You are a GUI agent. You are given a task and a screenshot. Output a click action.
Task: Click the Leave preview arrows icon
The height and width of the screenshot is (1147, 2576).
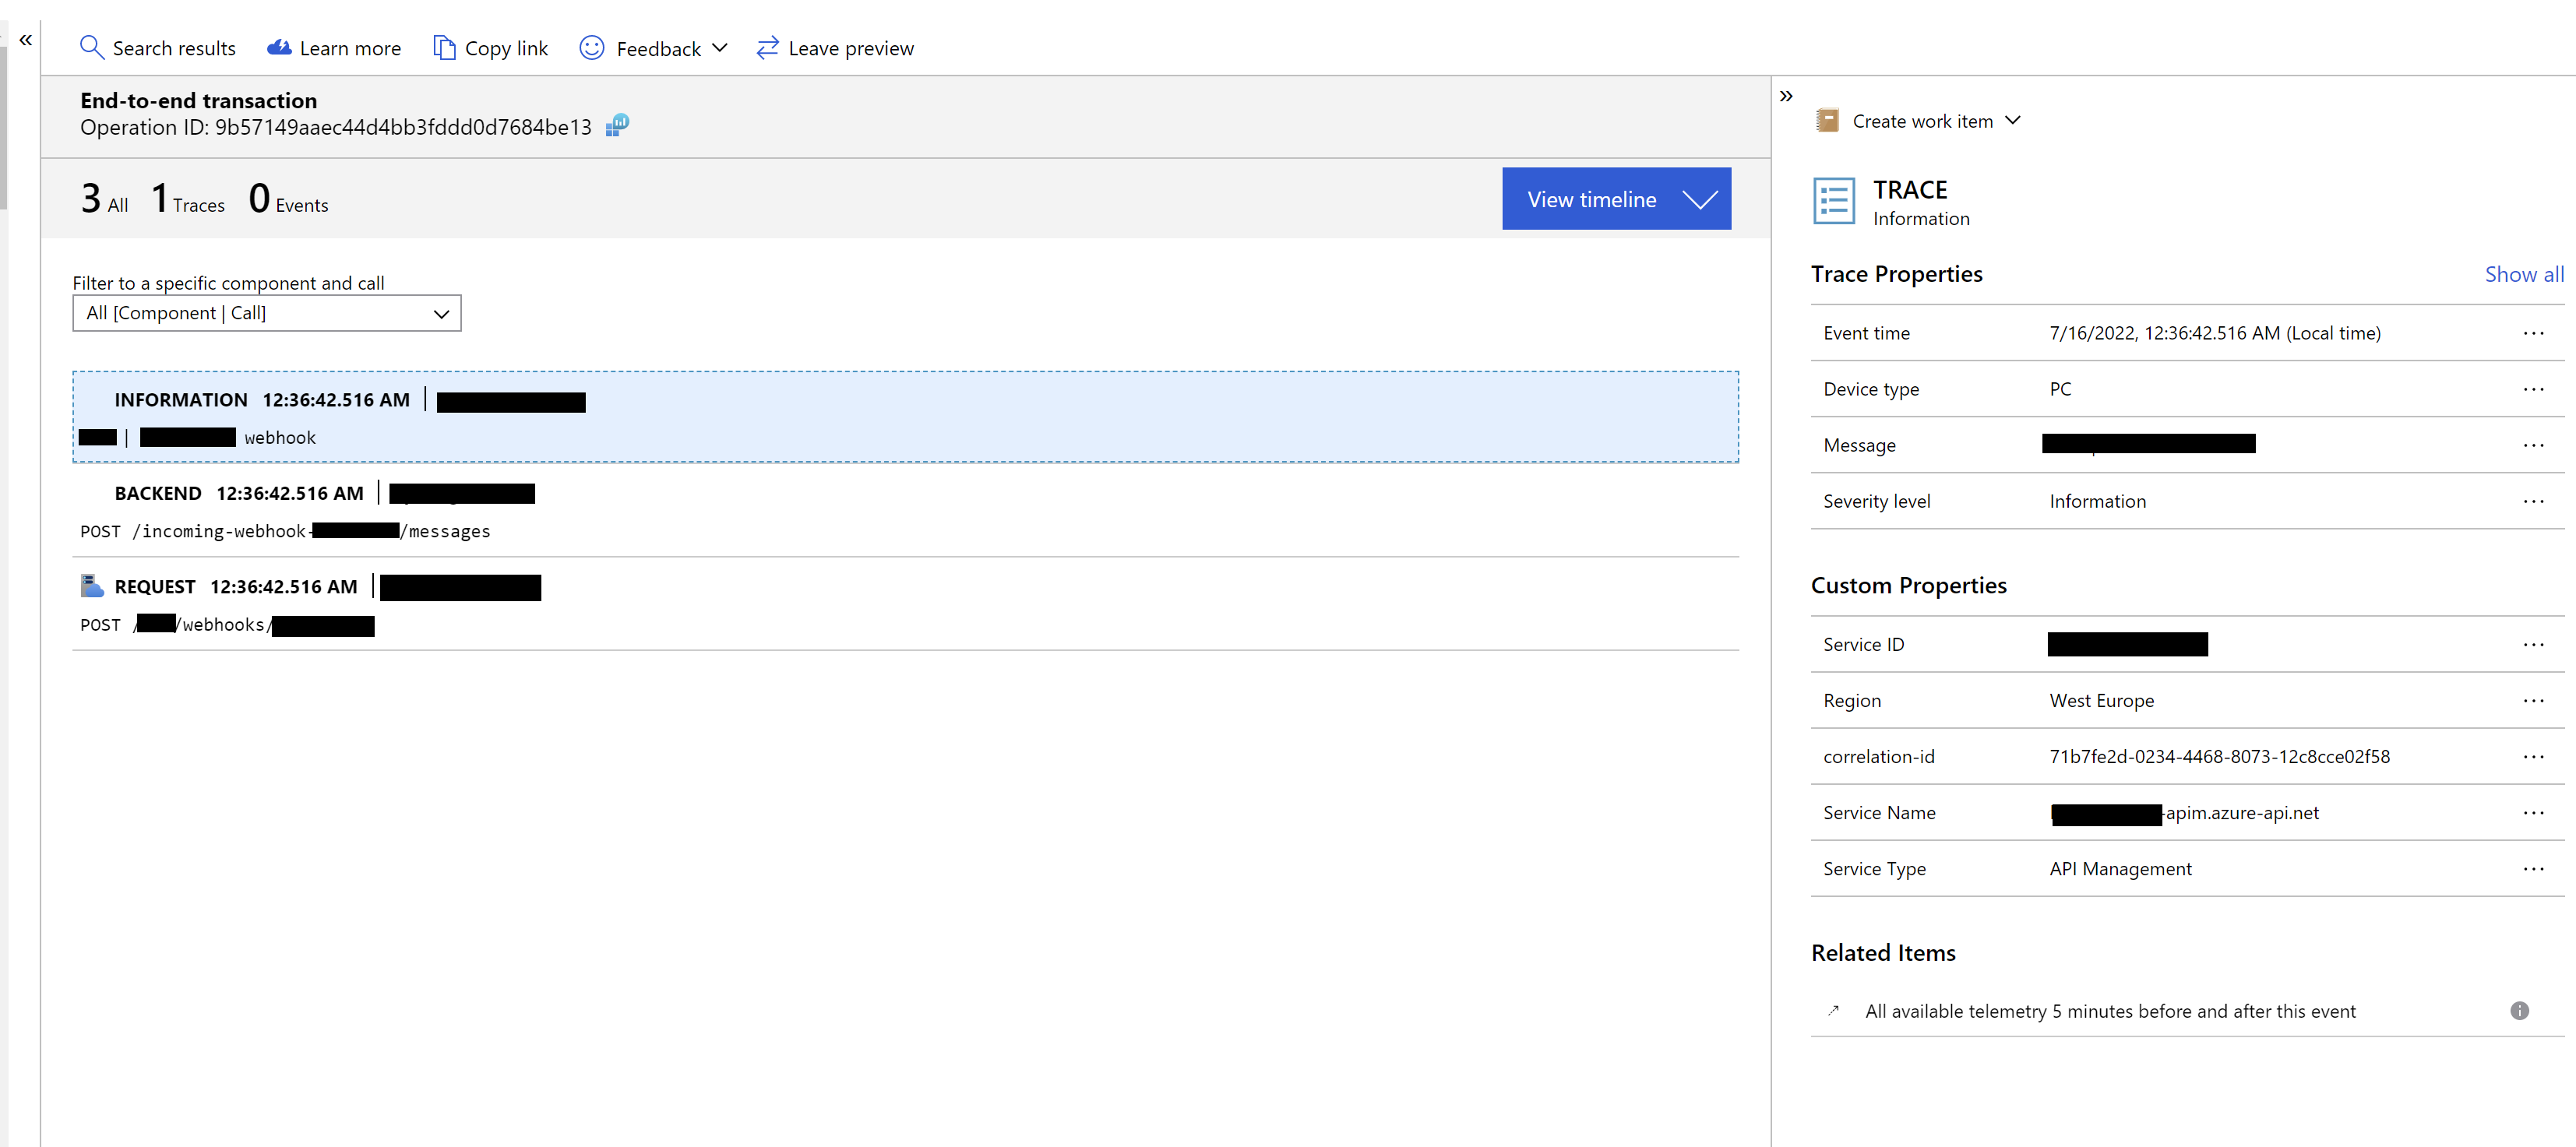click(x=767, y=47)
